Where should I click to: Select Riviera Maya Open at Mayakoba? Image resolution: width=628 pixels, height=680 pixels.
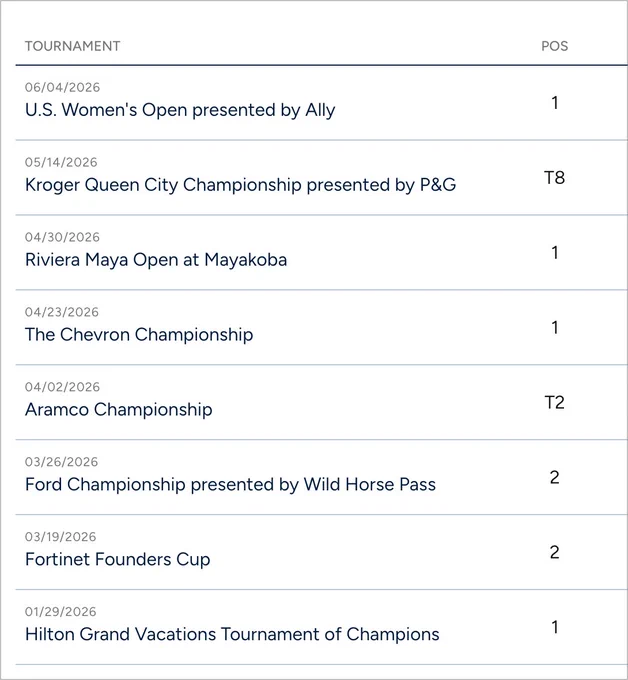(x=156, y=260)
